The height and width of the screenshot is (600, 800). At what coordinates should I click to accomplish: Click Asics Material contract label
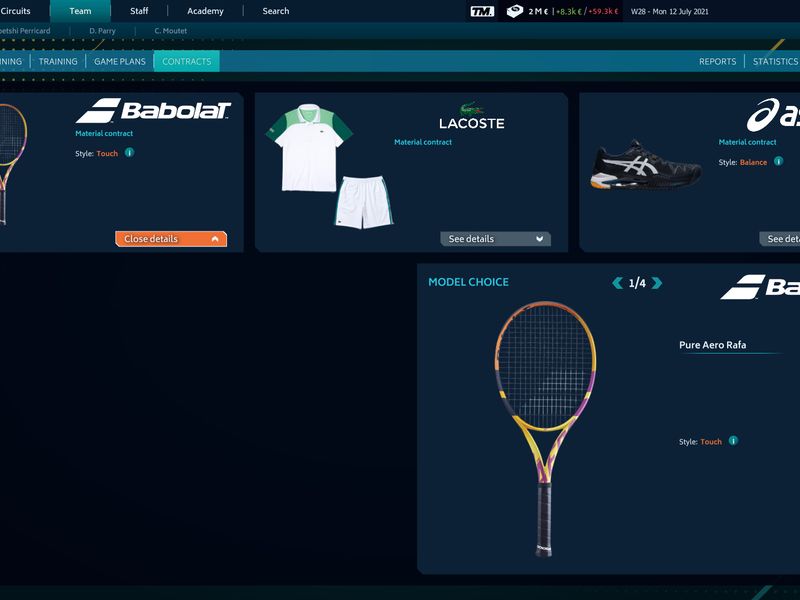tap(747, 142)
